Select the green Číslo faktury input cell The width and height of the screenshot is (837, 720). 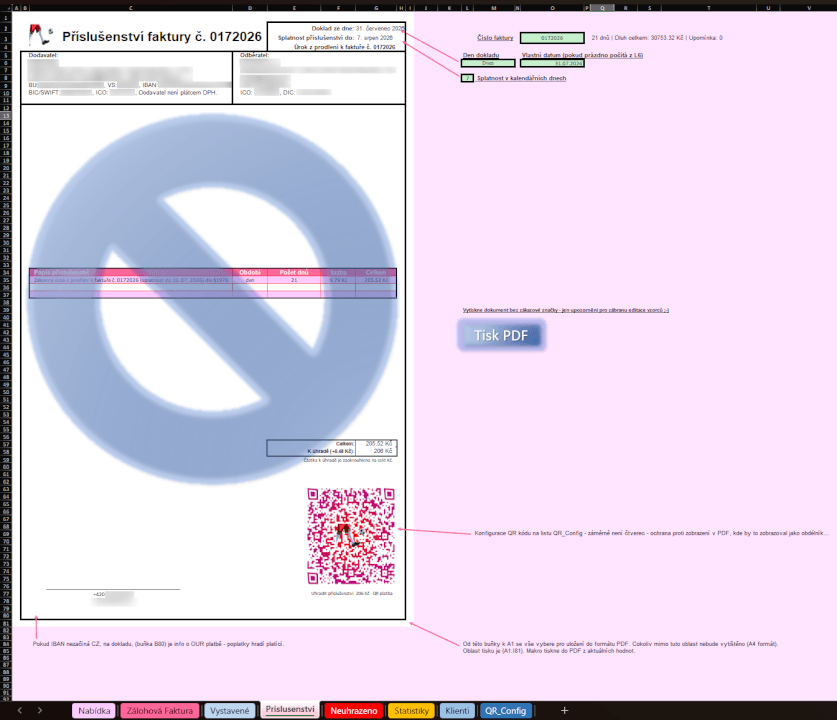pyautogui.click(x=552, y=38)
